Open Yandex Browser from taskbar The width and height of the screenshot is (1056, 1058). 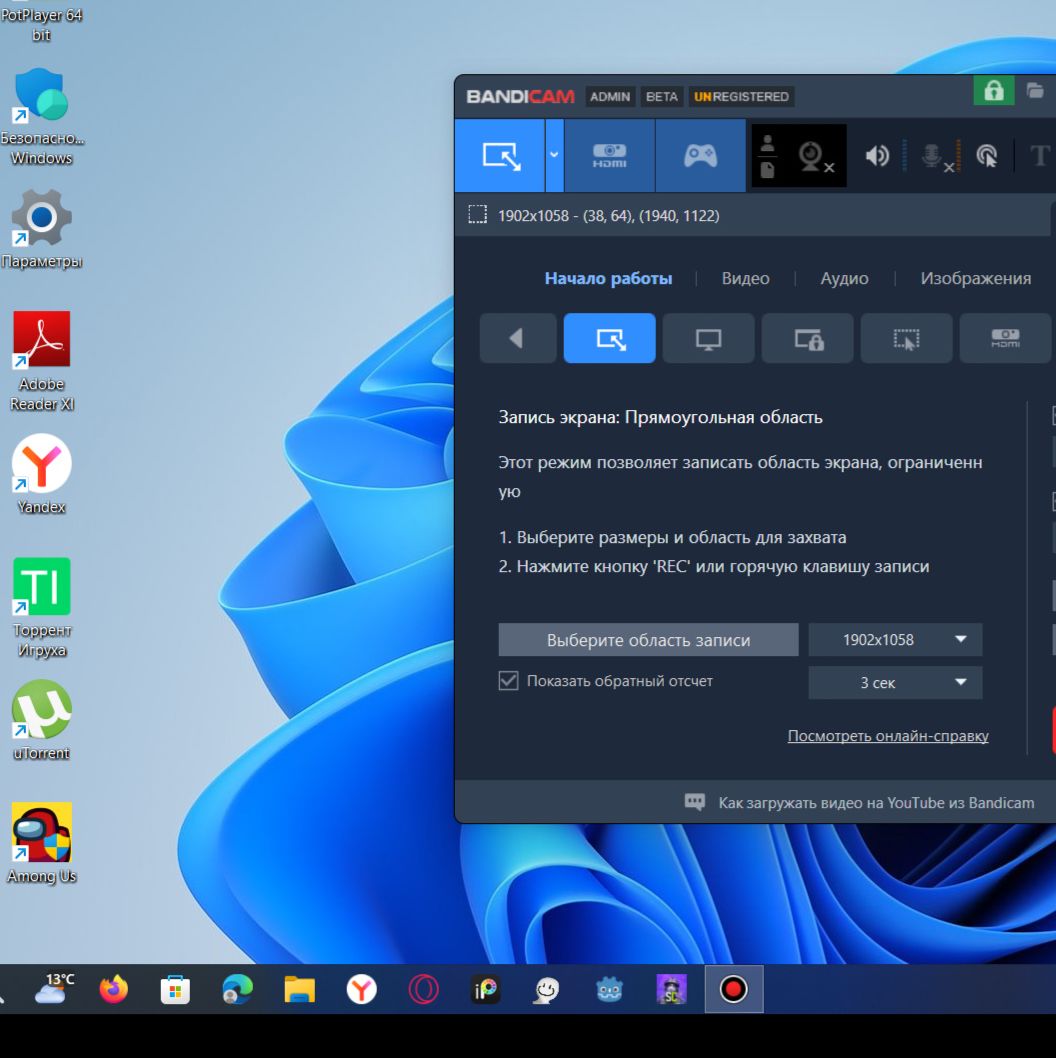[x=362, y=990]
